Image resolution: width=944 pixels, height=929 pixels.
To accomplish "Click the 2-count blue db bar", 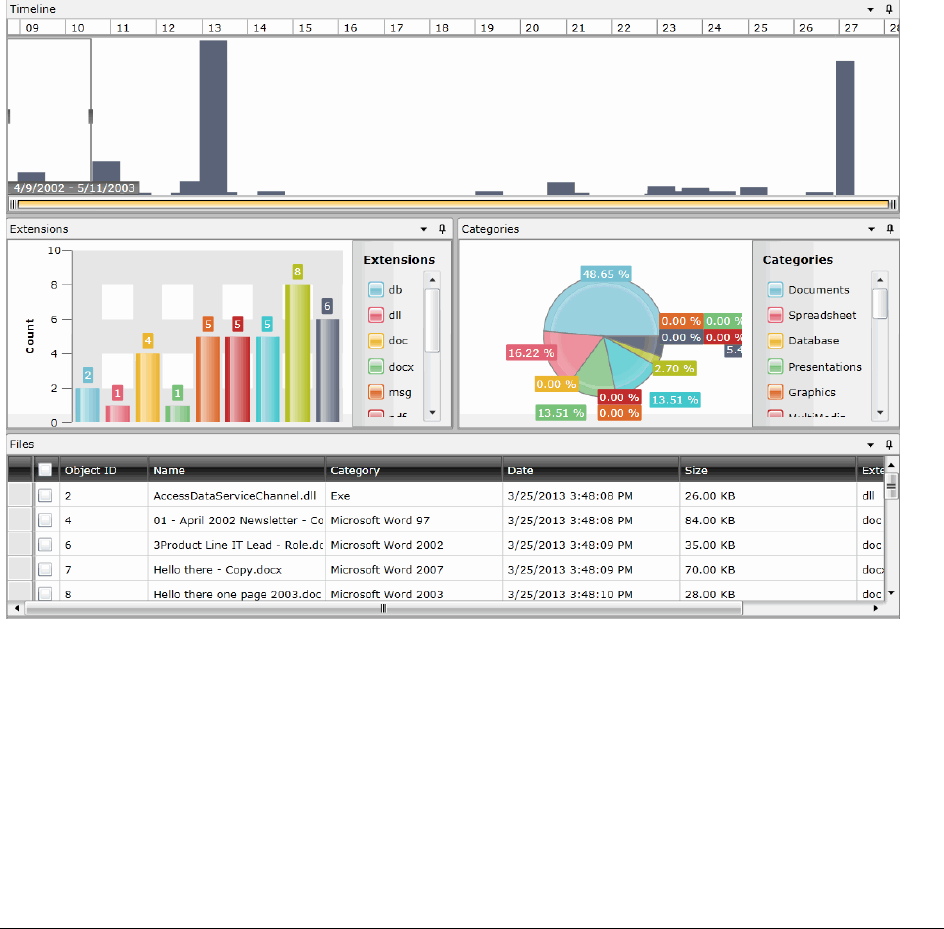I will tap(87, 405).
